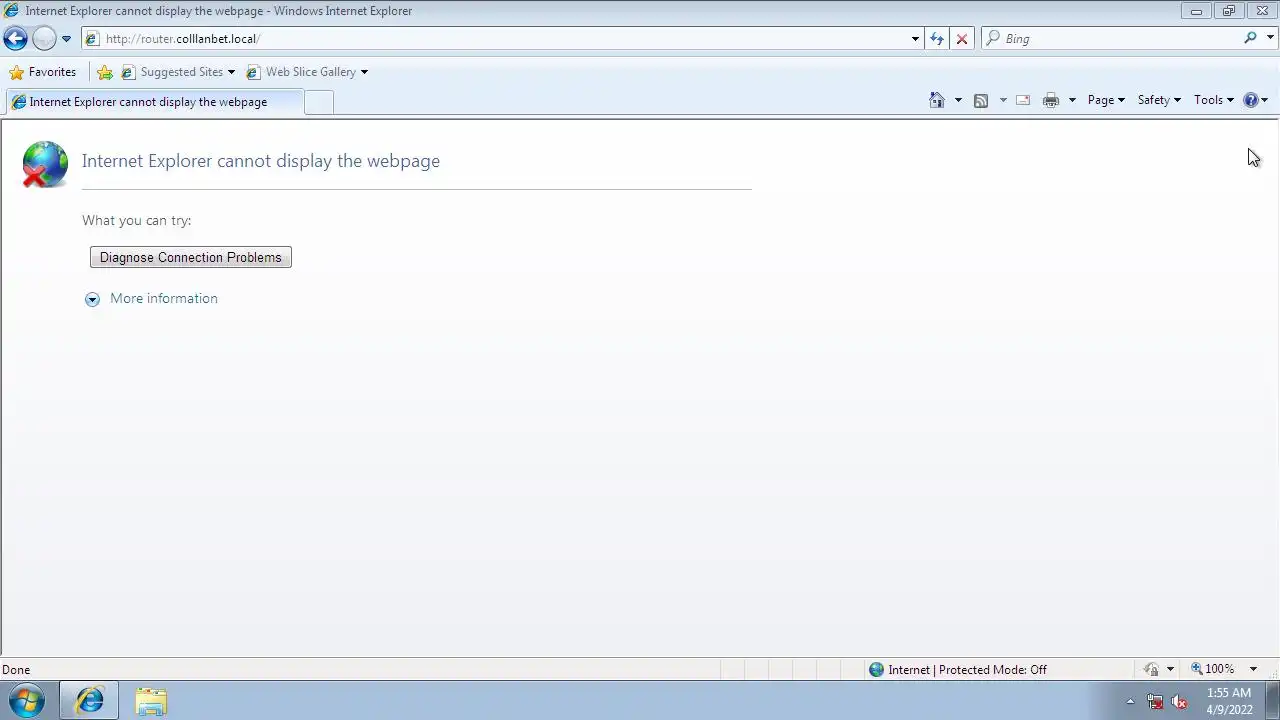The image size is (1280, 720).
Task: Click the Forward navigation arrow button
Action: pos(44,39)
